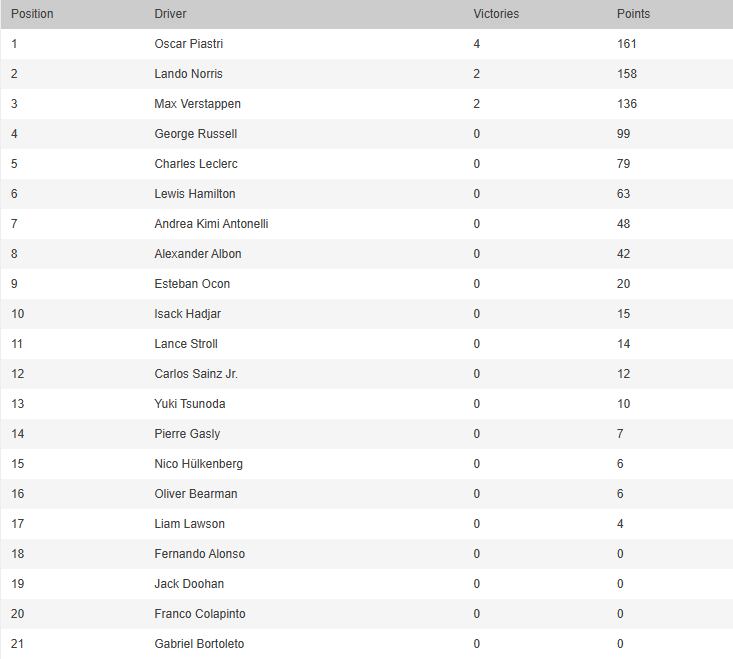The height and width of the screenshot is (659, 733).
Task: Click Carlos Sainz Jr. in the table
Action: [x=195, y=374]
